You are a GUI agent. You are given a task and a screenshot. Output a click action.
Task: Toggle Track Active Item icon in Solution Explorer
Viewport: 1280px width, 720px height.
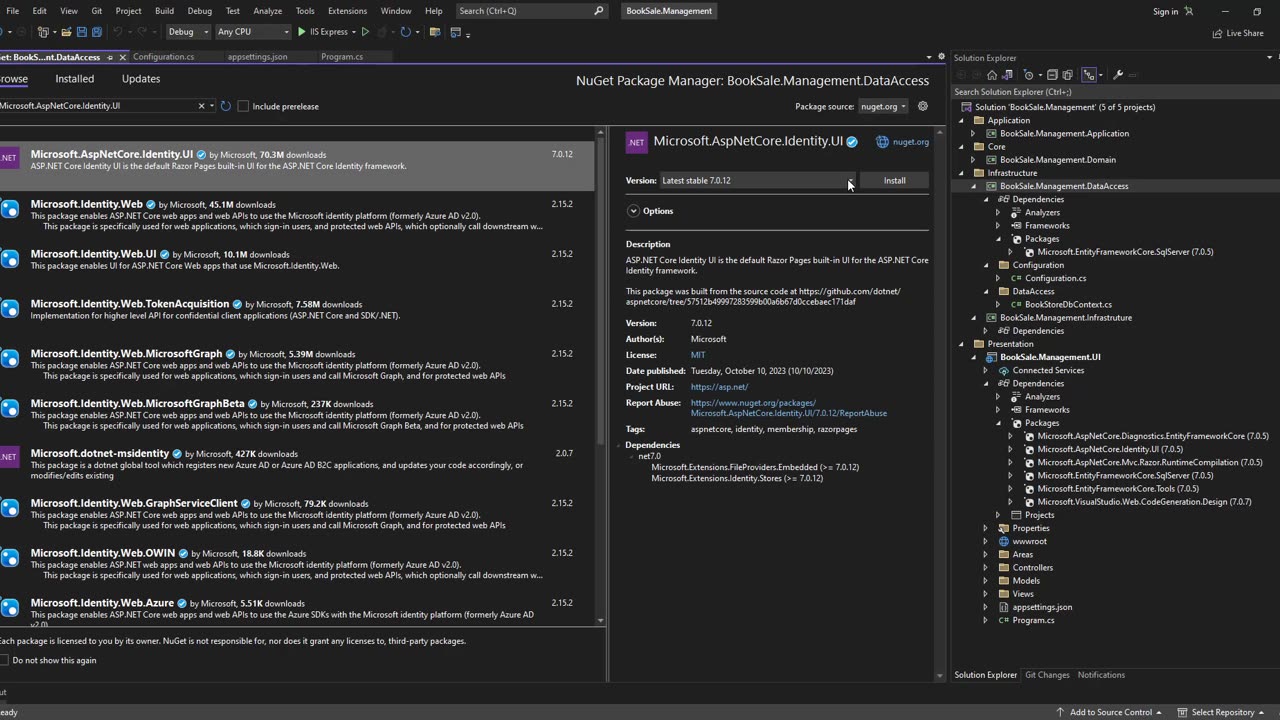(x=1089, y=75)
